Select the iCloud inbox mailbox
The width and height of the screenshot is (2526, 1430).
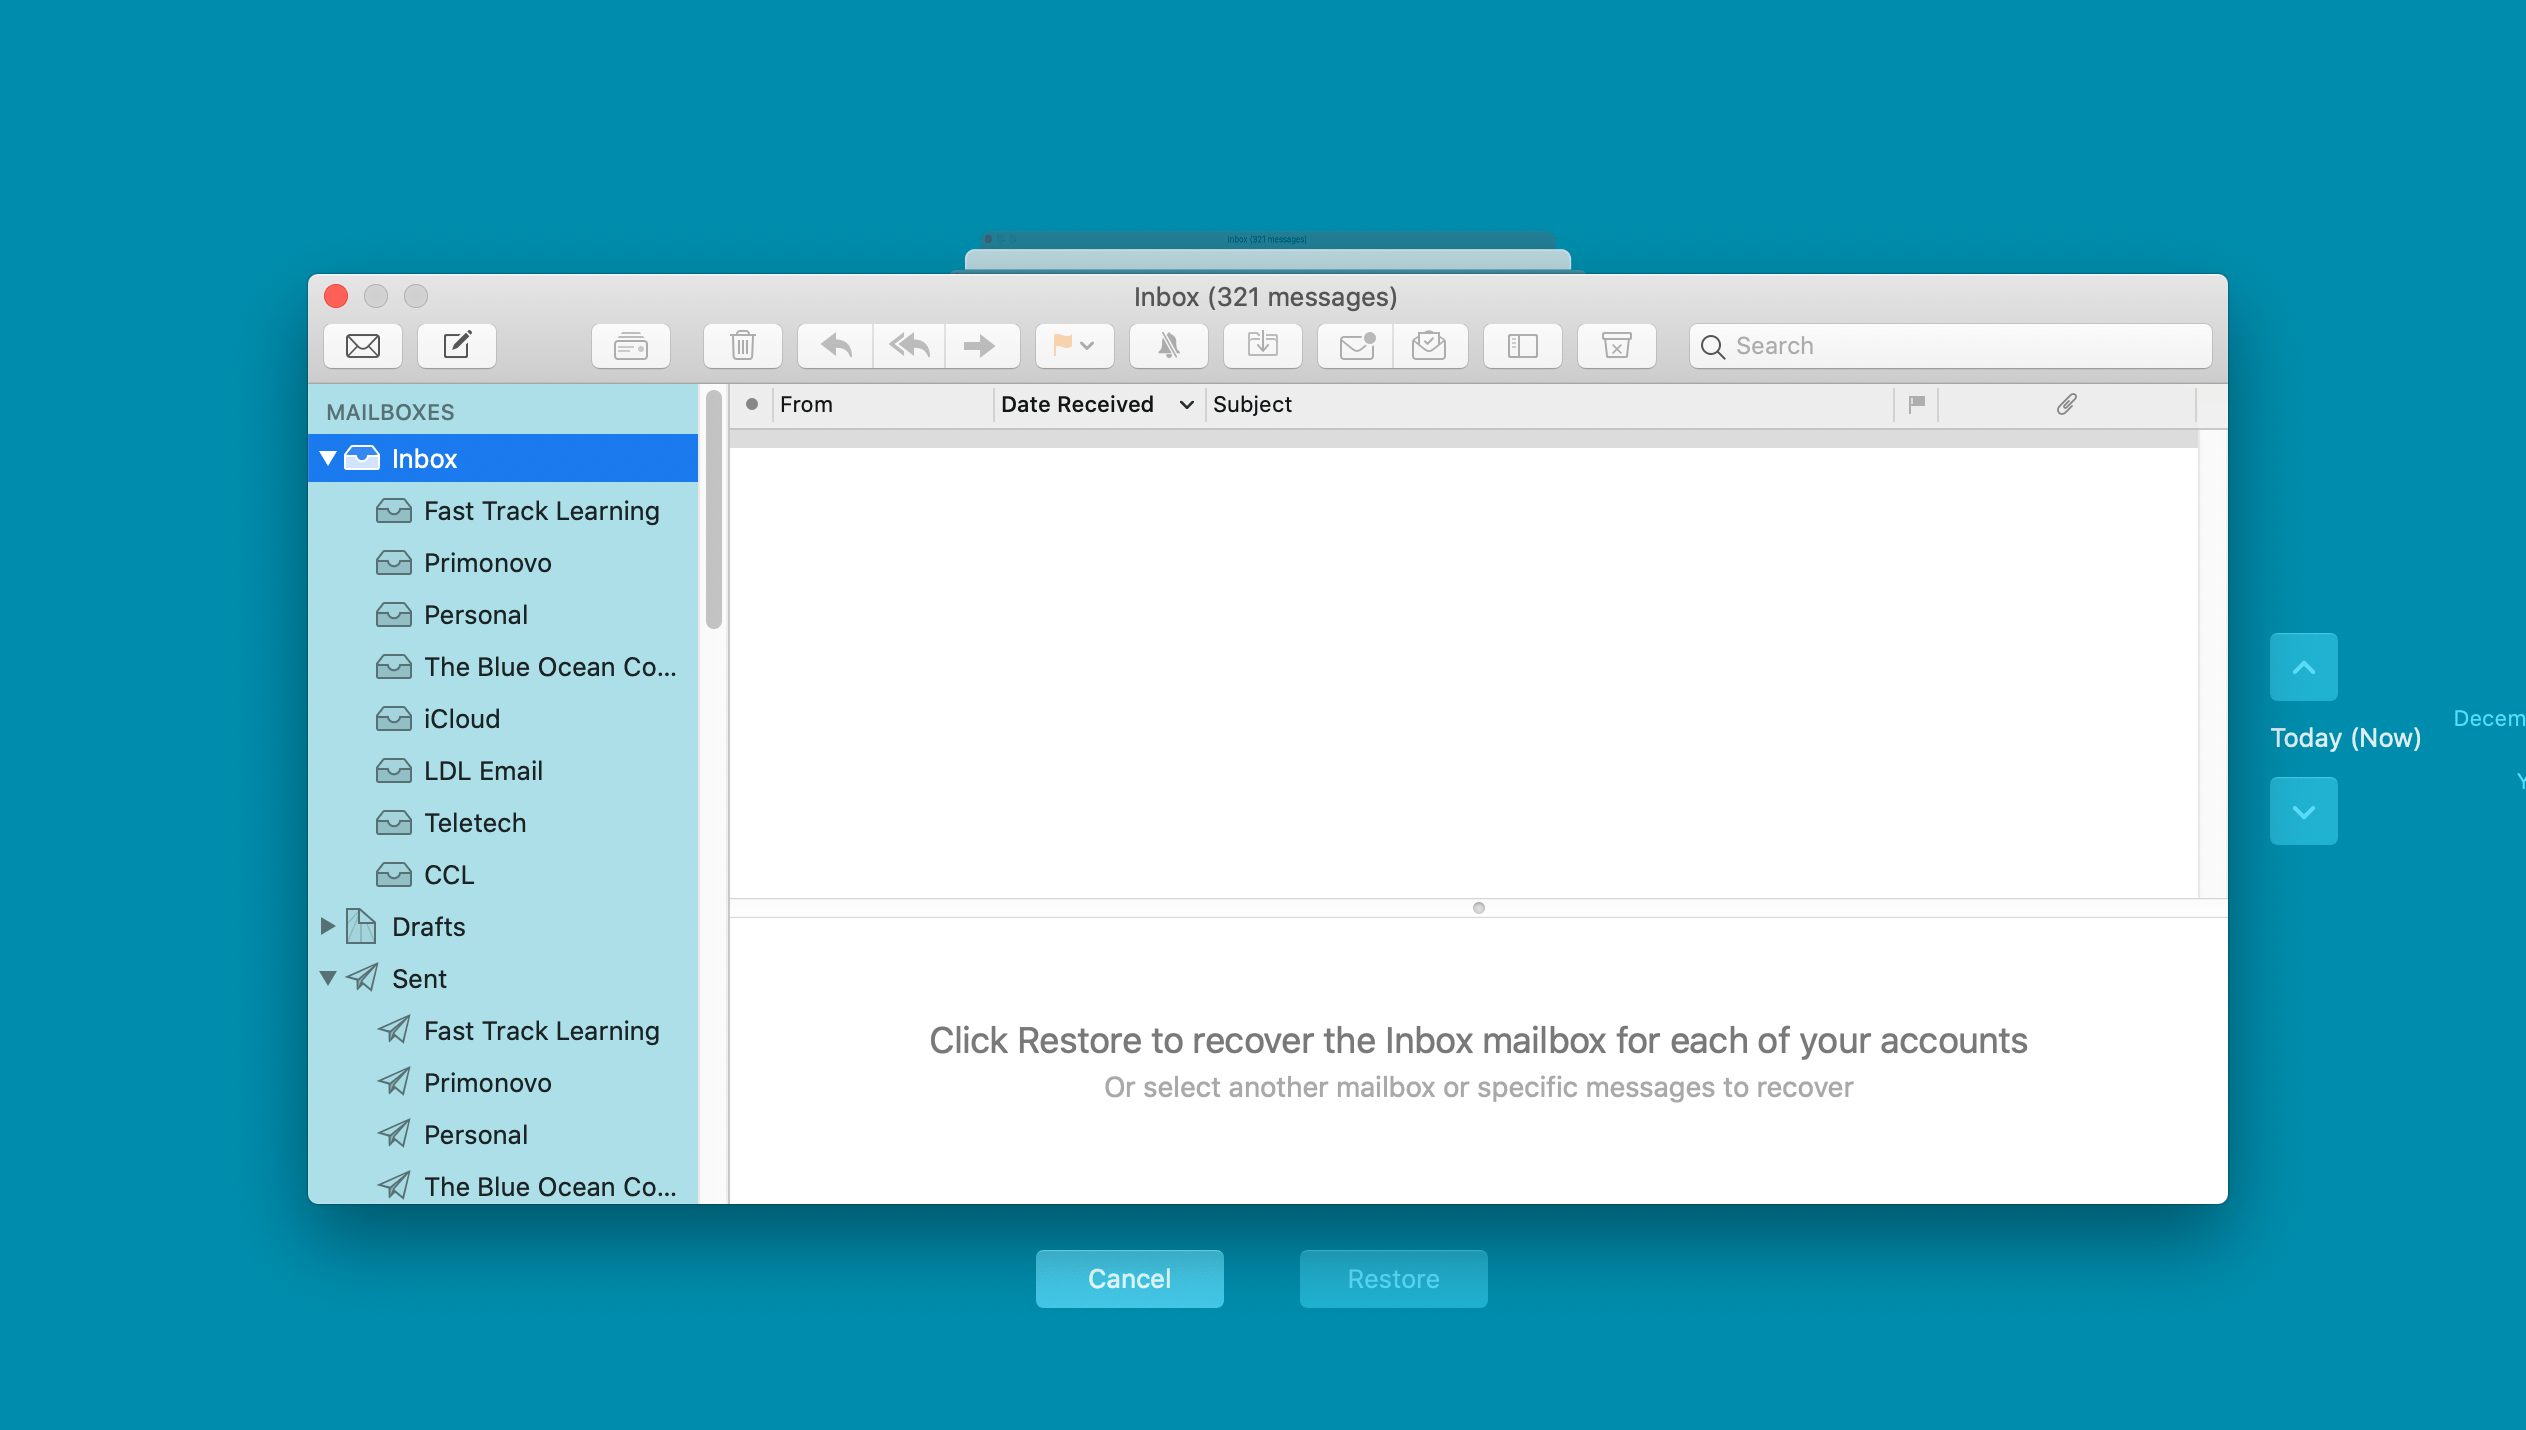[461, 718]
